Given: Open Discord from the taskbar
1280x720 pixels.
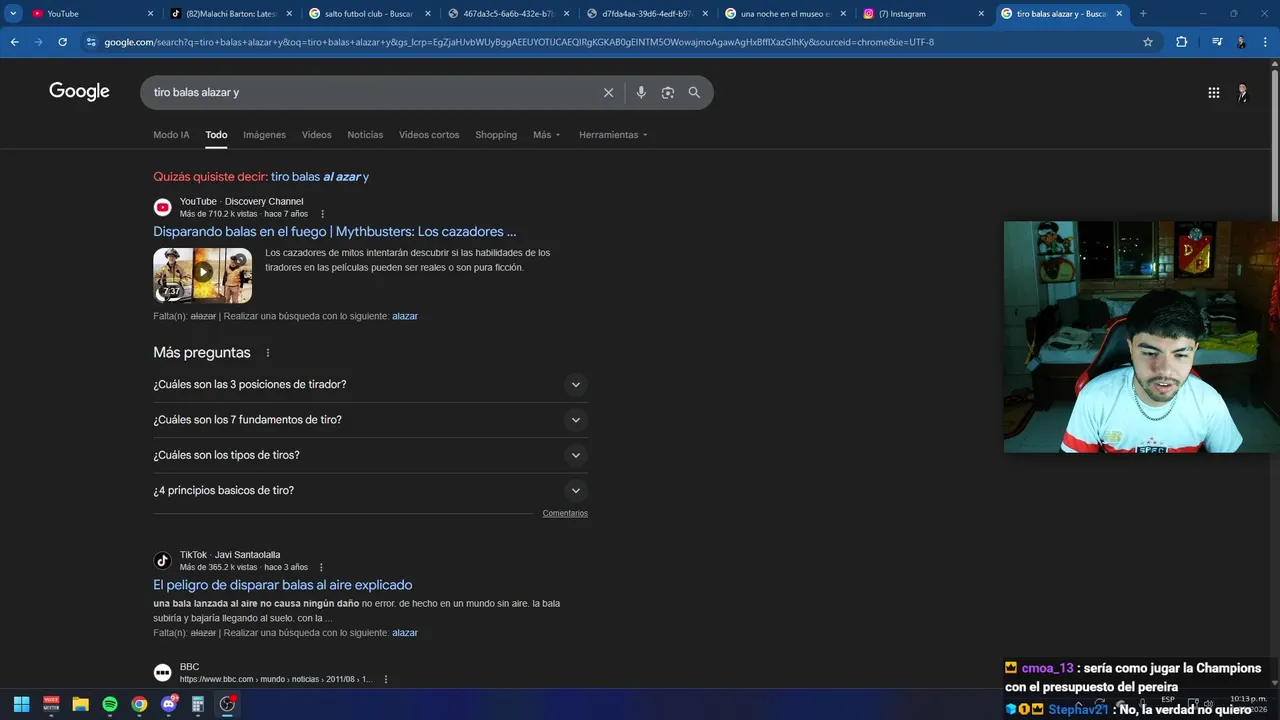Looking at the screenshot, I should click(x=169, y=704).
